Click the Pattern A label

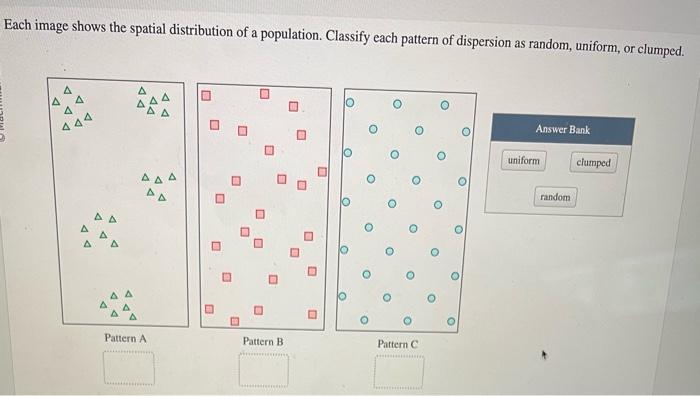pyautogui.click(x=125, y=338)
